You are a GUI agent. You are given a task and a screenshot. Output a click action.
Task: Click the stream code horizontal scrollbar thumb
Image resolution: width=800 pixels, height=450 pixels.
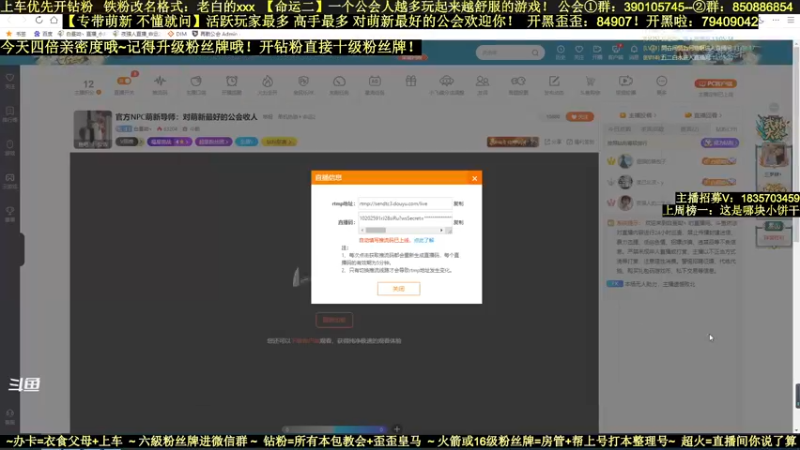tap(376, 231)
